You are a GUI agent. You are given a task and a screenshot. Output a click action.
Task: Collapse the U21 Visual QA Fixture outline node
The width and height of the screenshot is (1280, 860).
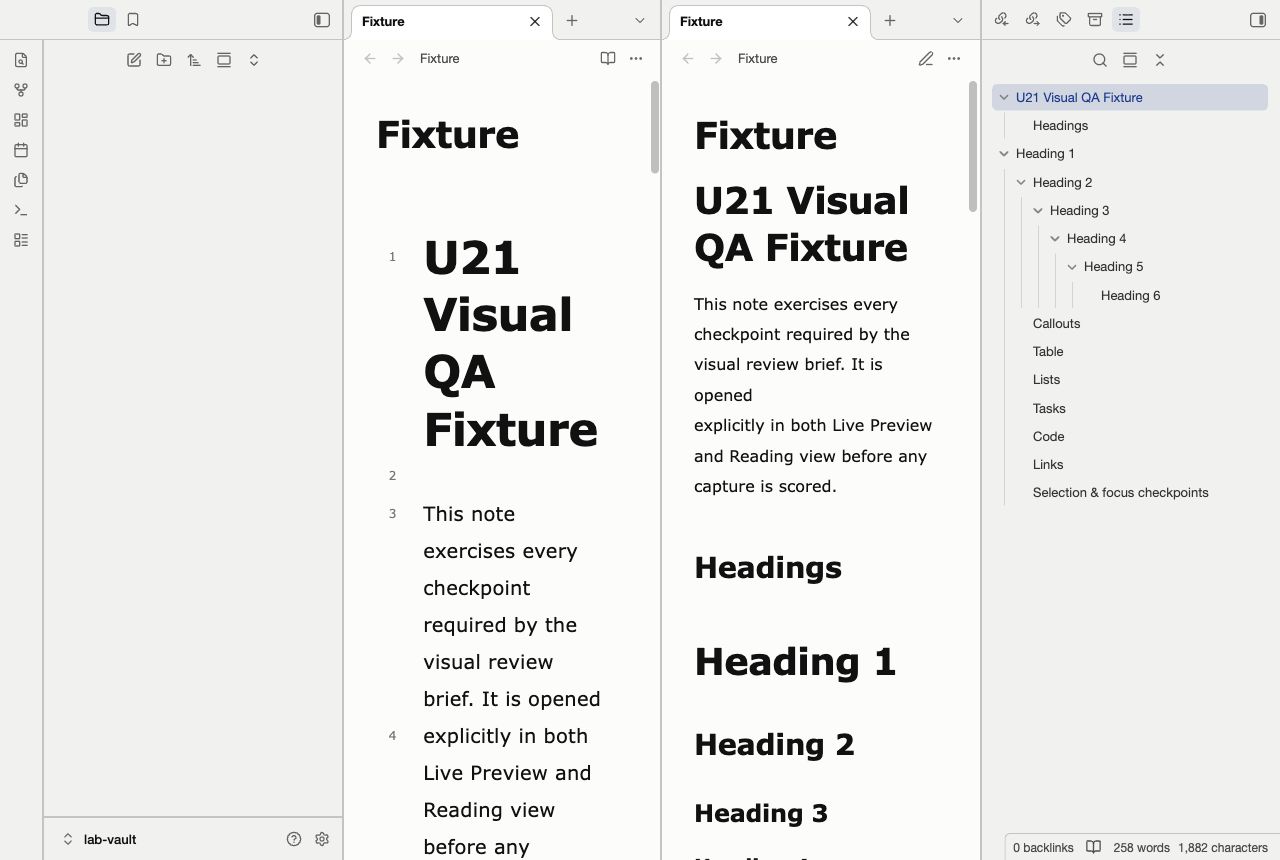pos(1004,97)
